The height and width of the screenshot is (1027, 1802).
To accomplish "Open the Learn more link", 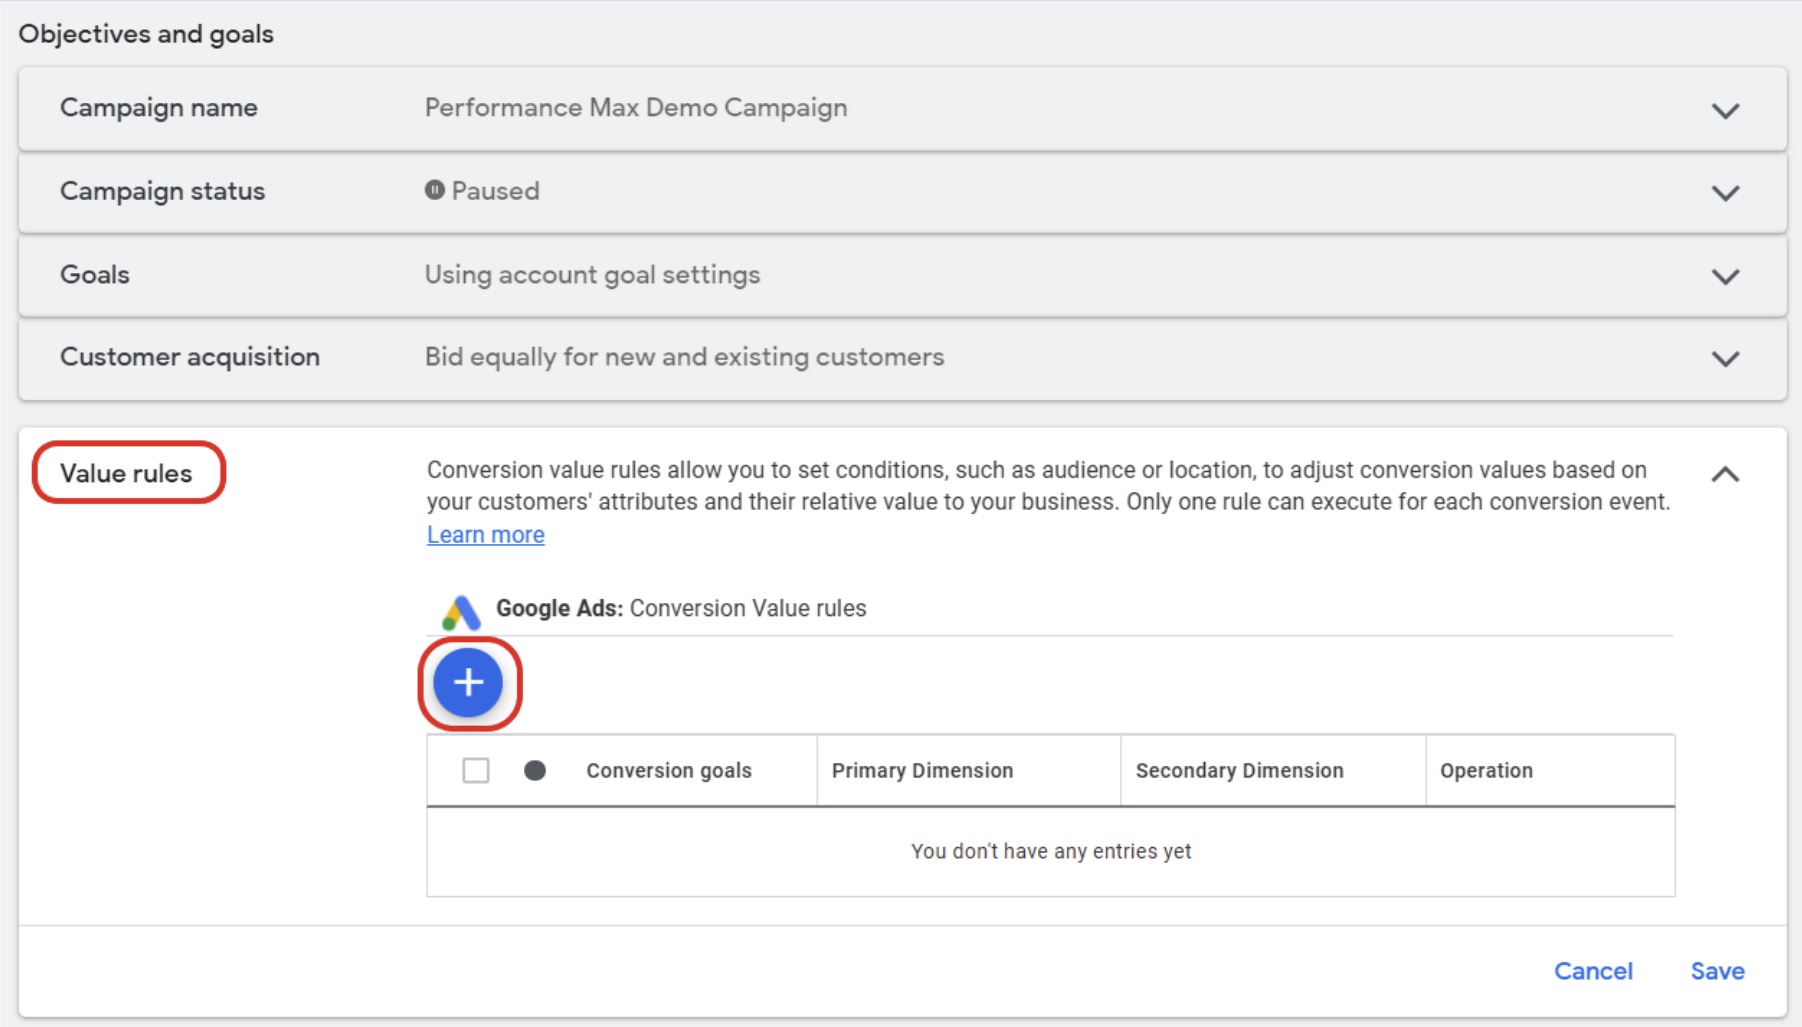I will click(x=486, y=535).
